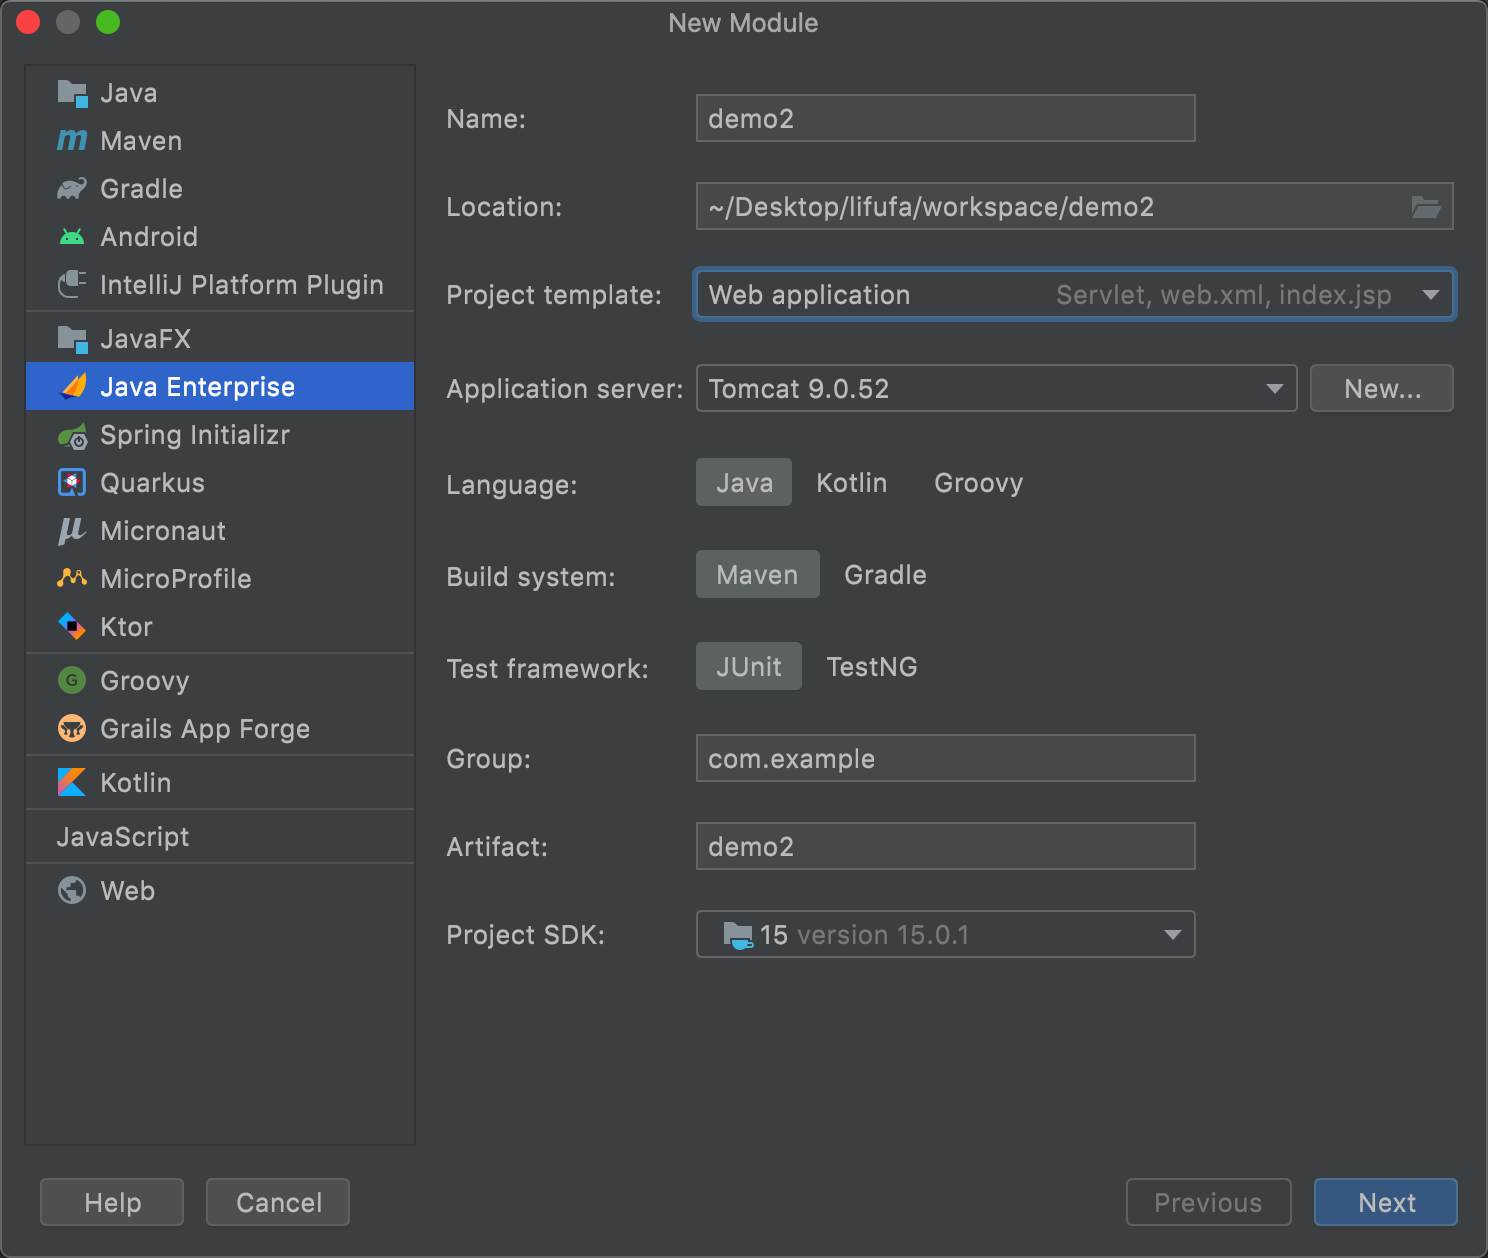Choose Gradle build system

pyautogui.click(x=886, y=574)
